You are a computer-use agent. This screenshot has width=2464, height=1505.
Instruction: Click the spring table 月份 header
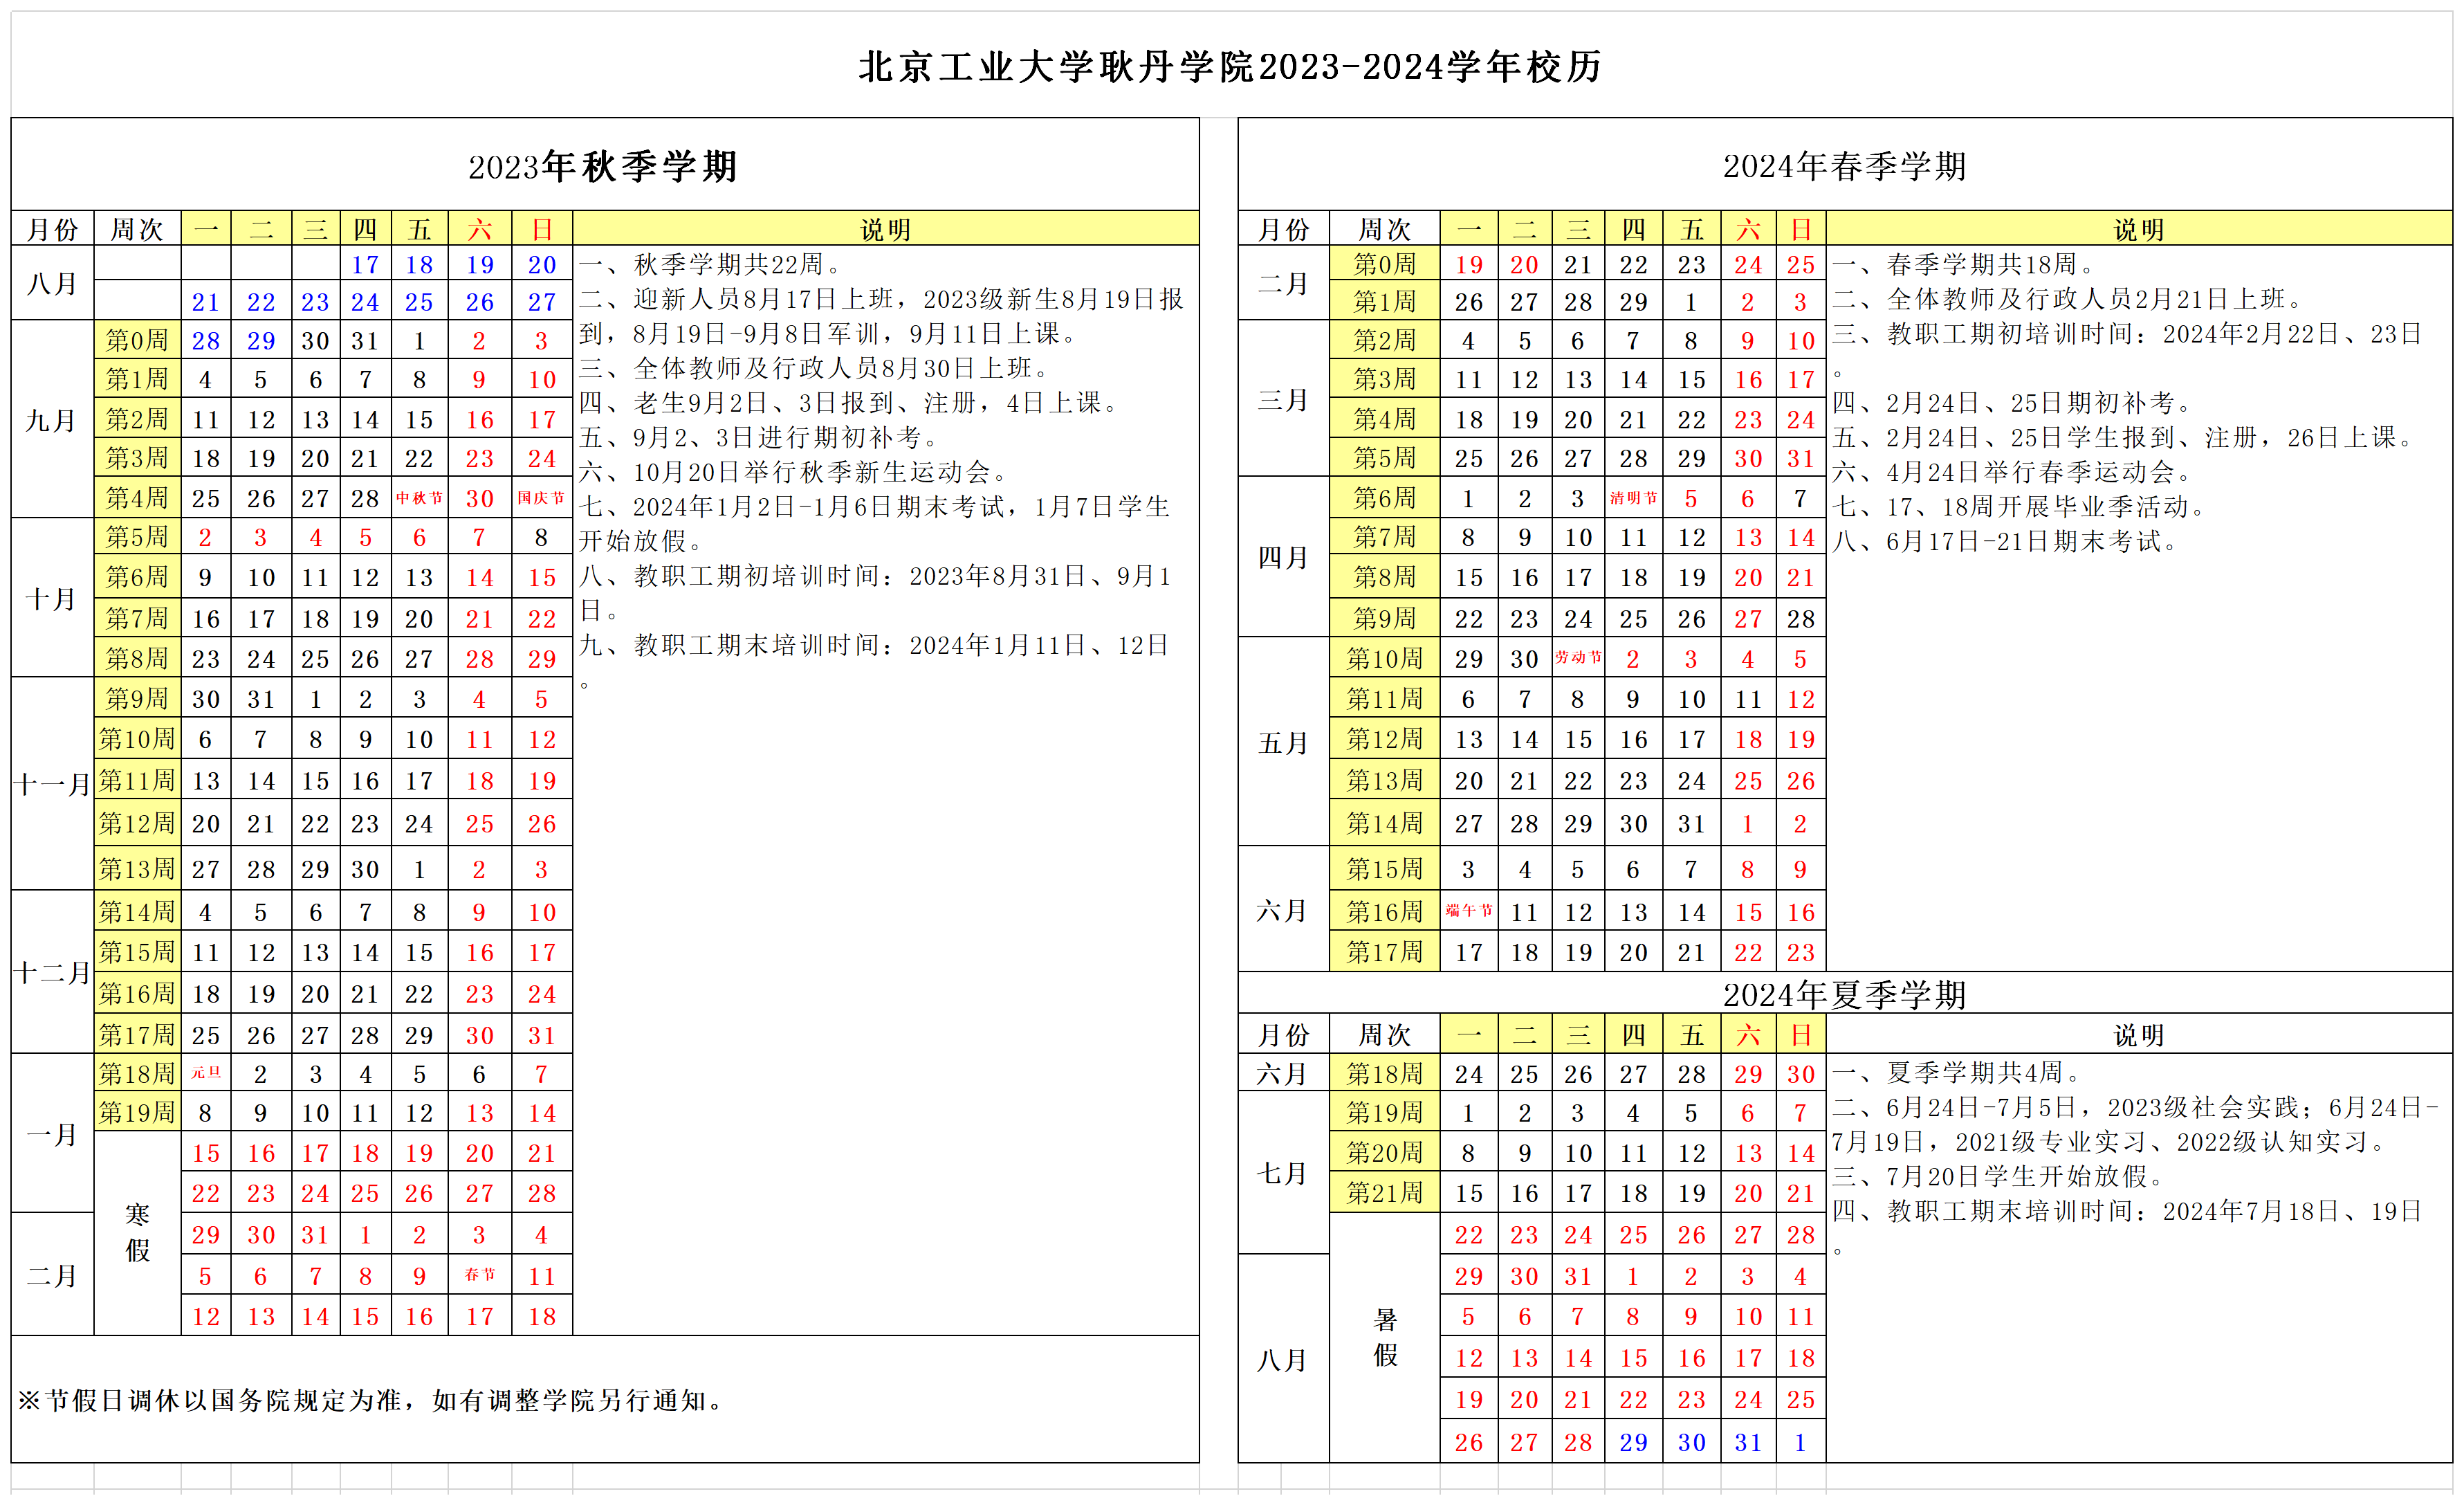1283,229
